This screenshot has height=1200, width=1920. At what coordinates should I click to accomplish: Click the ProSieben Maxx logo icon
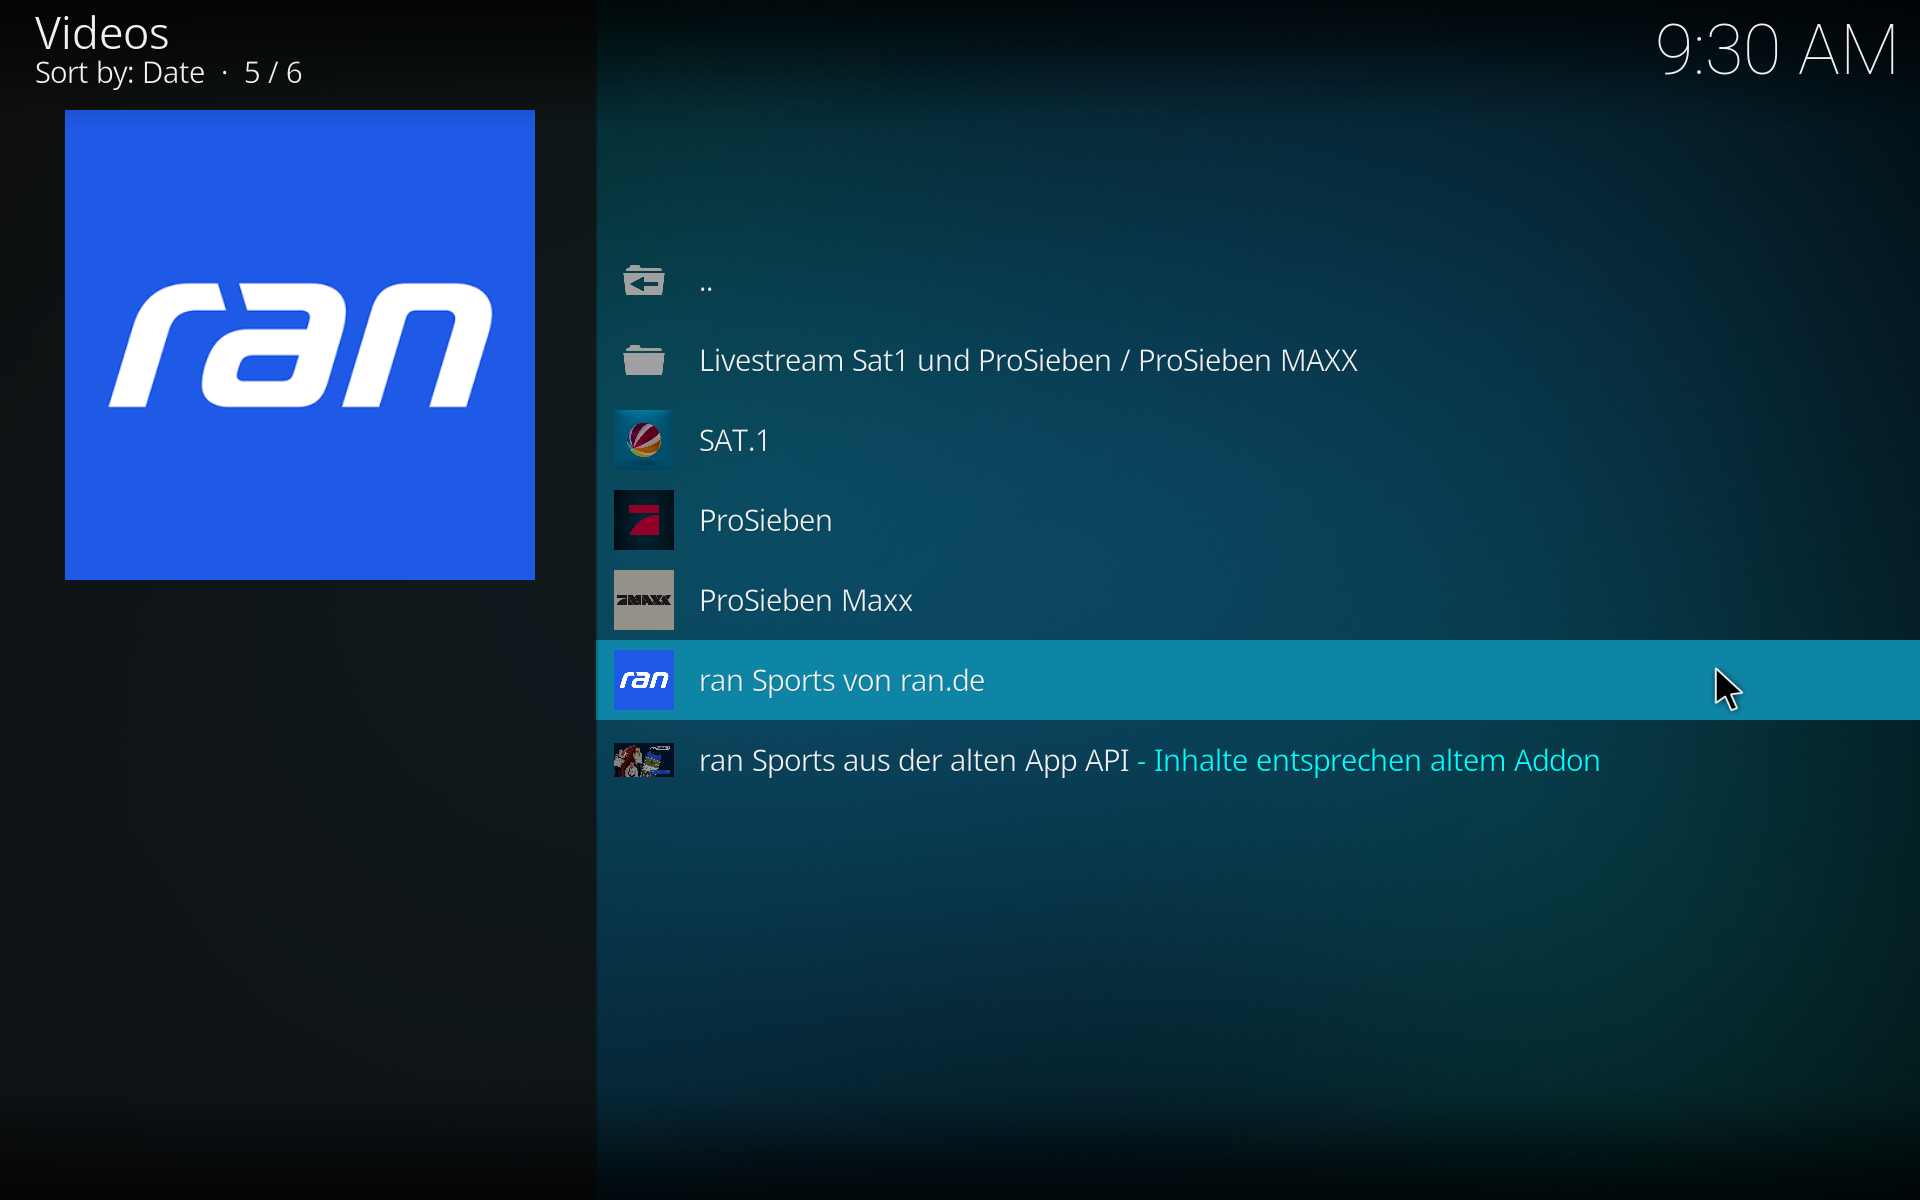click(643, 600)
